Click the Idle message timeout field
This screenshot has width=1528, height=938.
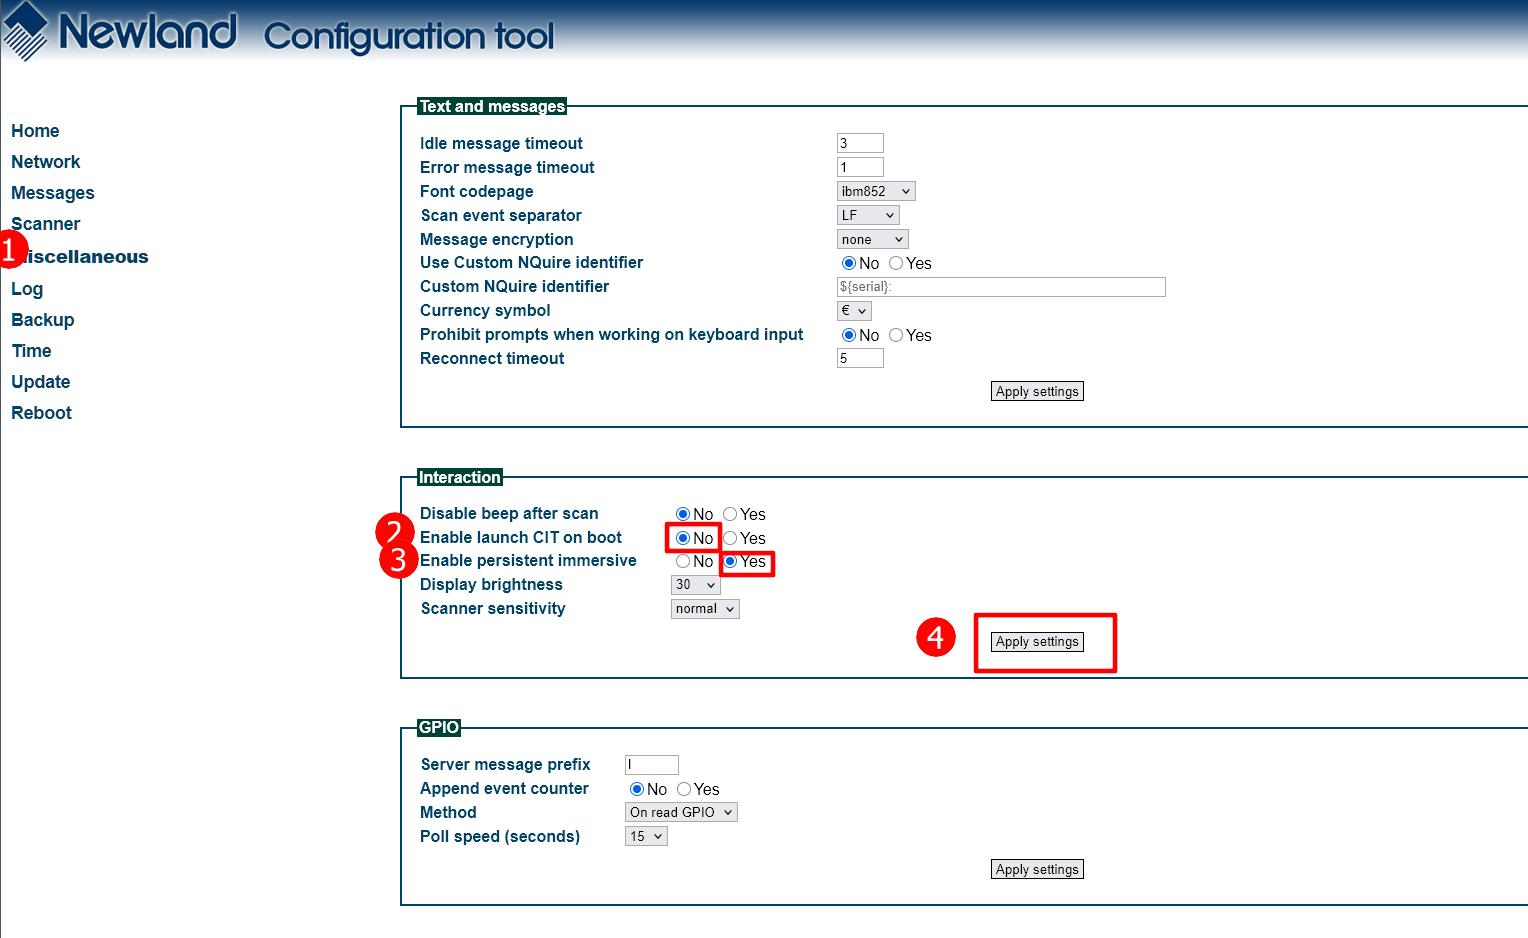[859, 143]
